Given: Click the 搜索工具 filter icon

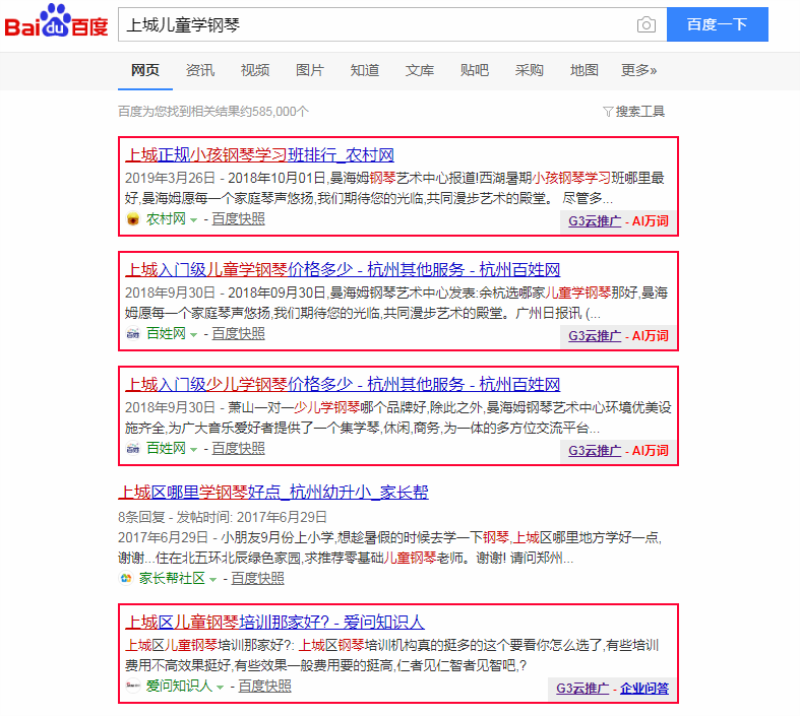Looking at the screenshot, I should (607, 111).
